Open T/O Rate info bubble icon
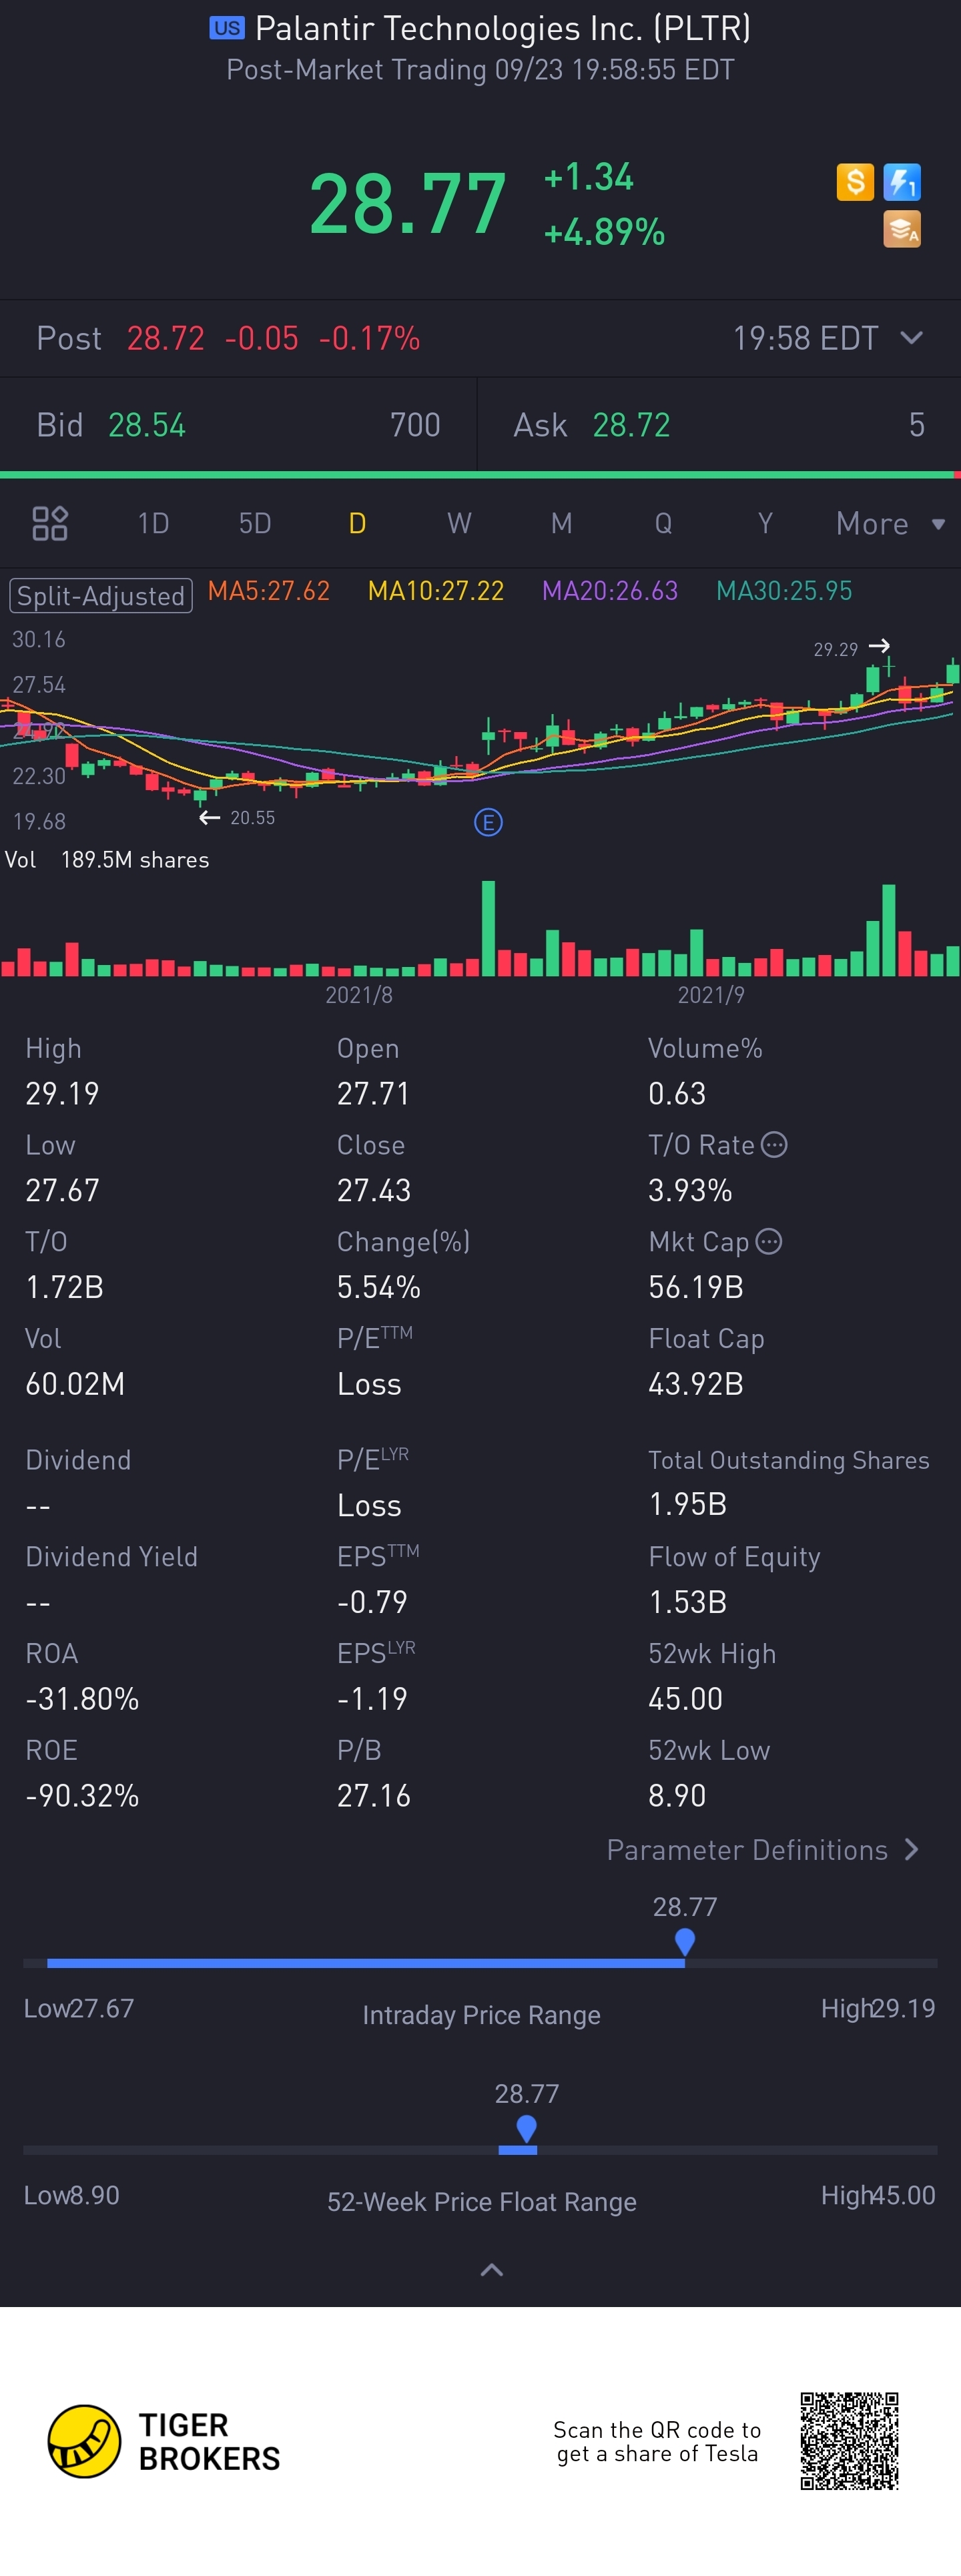Screen dimensions: 961x2576 775,1145
